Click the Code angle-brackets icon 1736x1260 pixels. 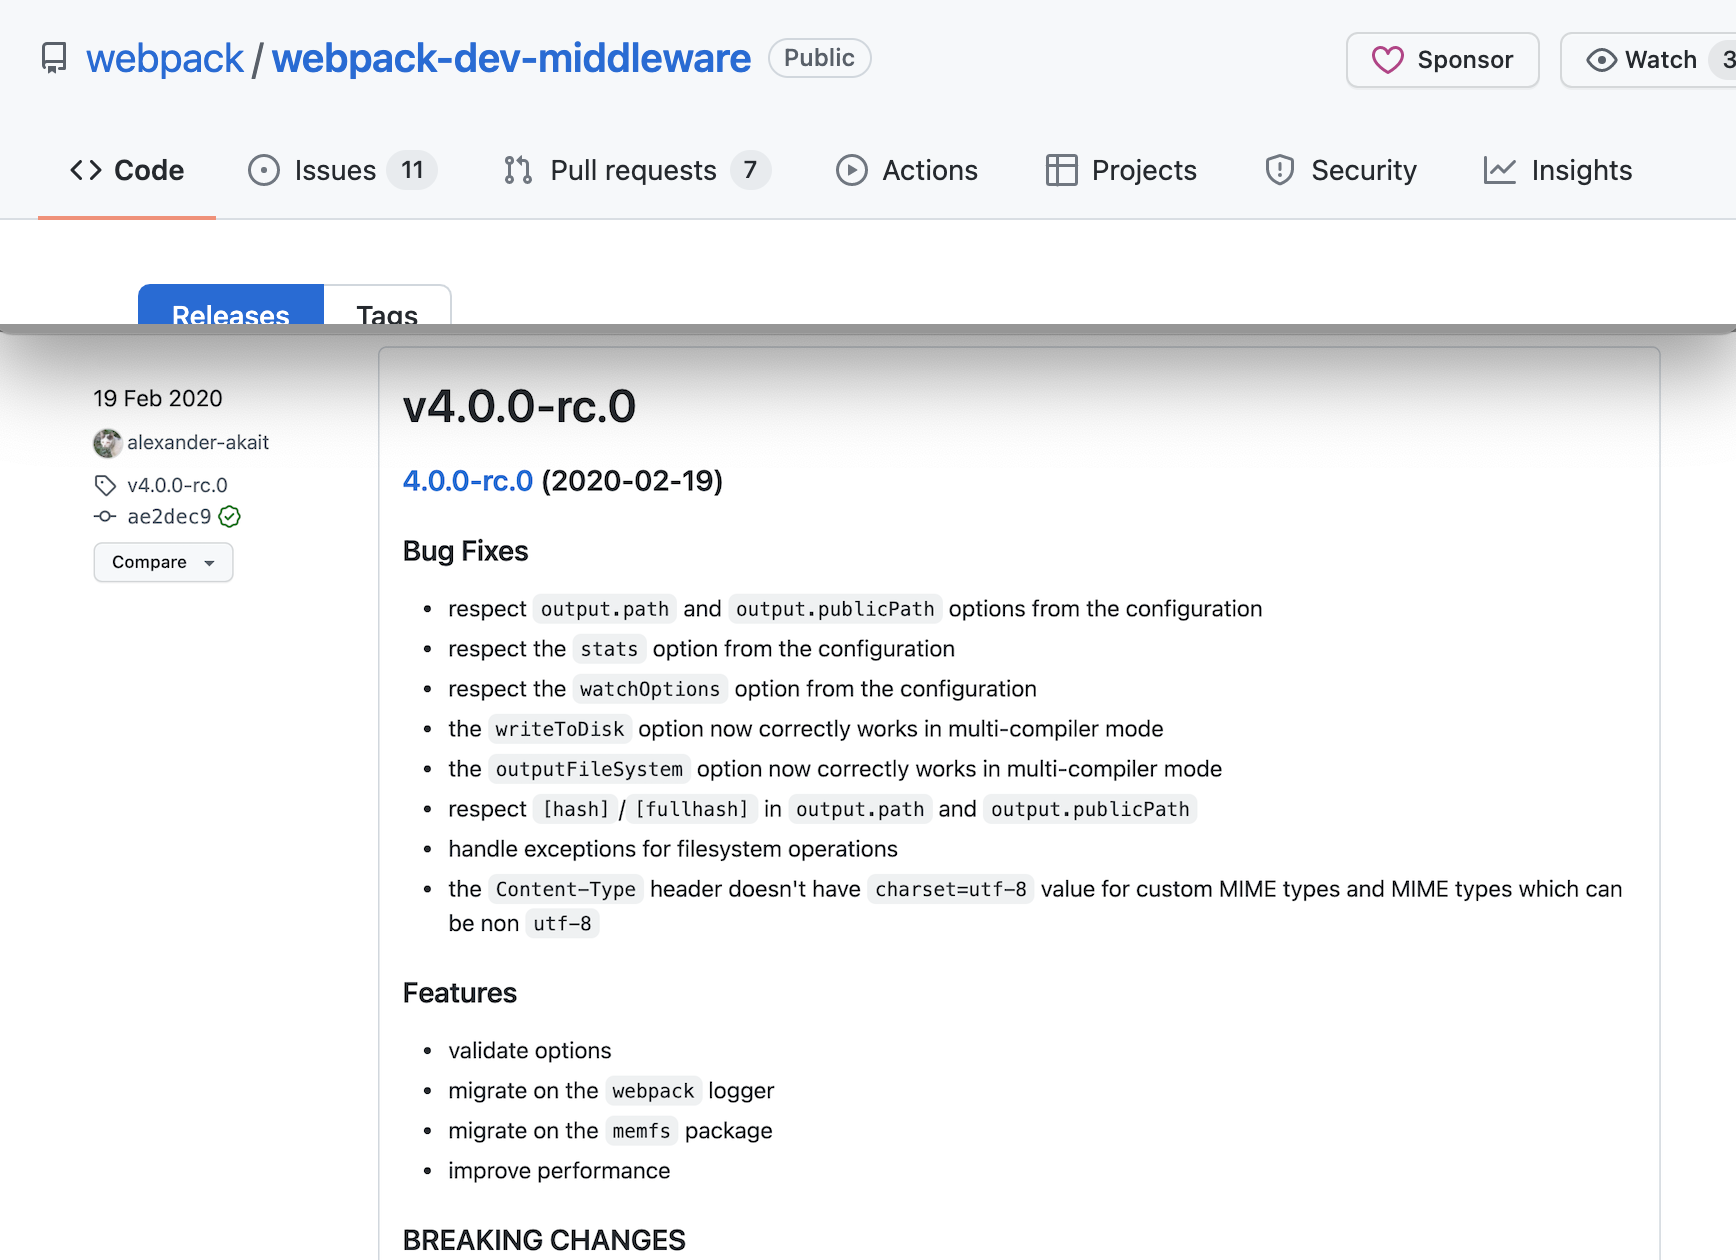86,170
